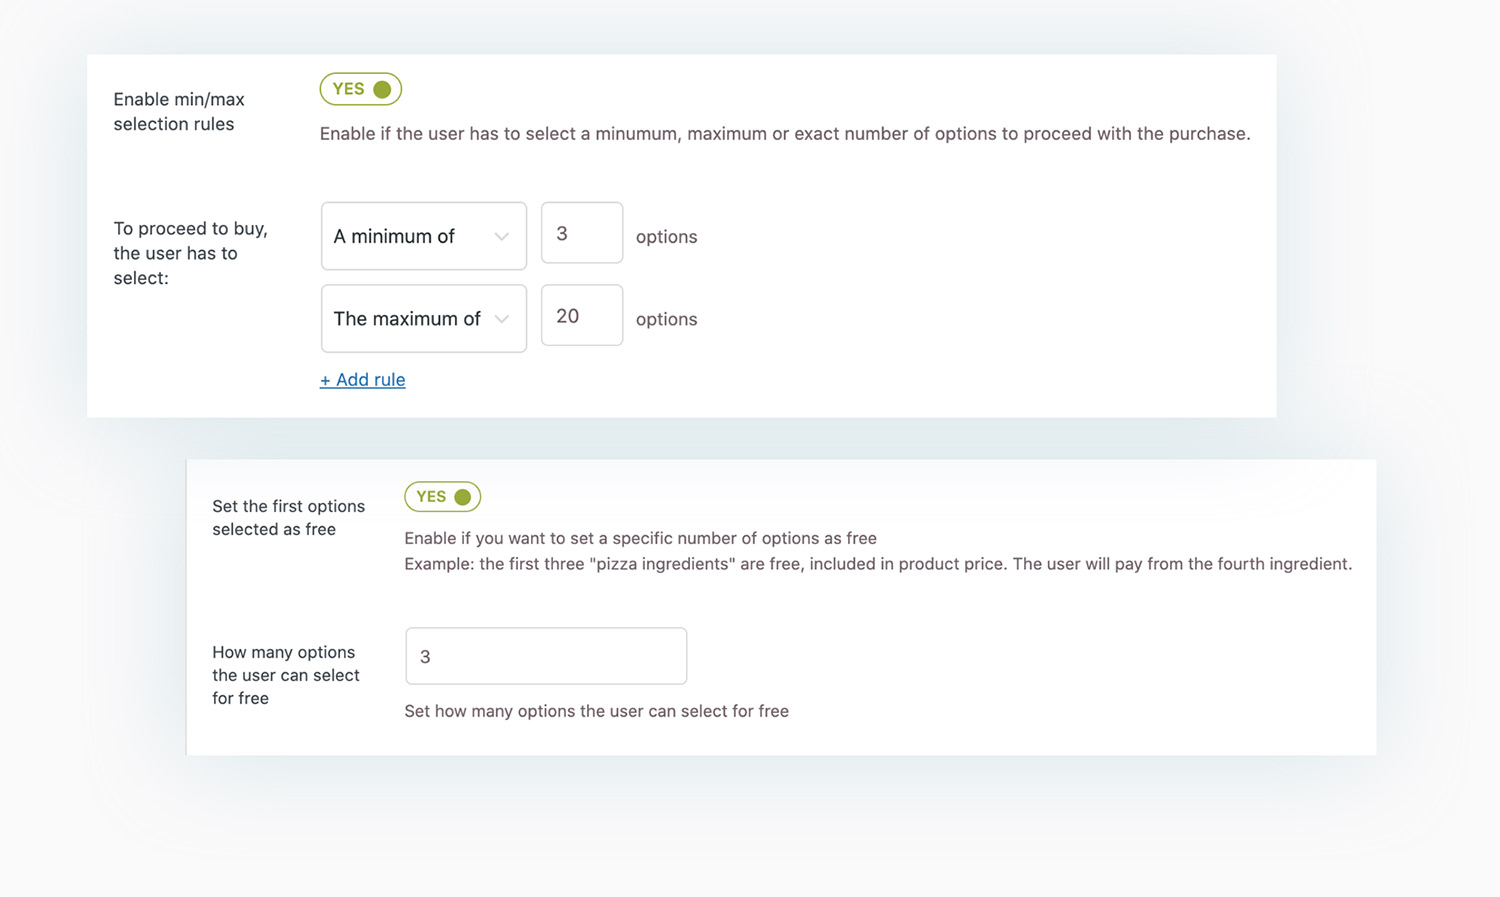1500x897 pixels.
Task: Click the pizza ingredients example description text
Action: [x=877, y=564]
